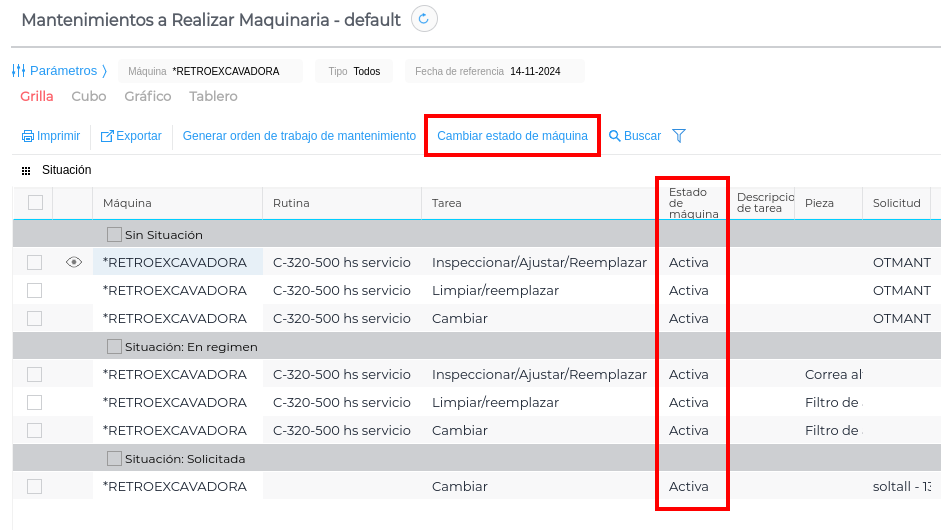Click the Exportar export icon

[x=107, y=136]
